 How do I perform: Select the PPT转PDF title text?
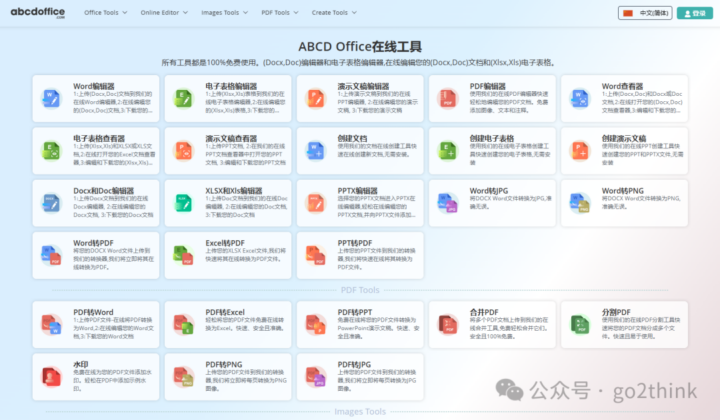tap(355, 243)
